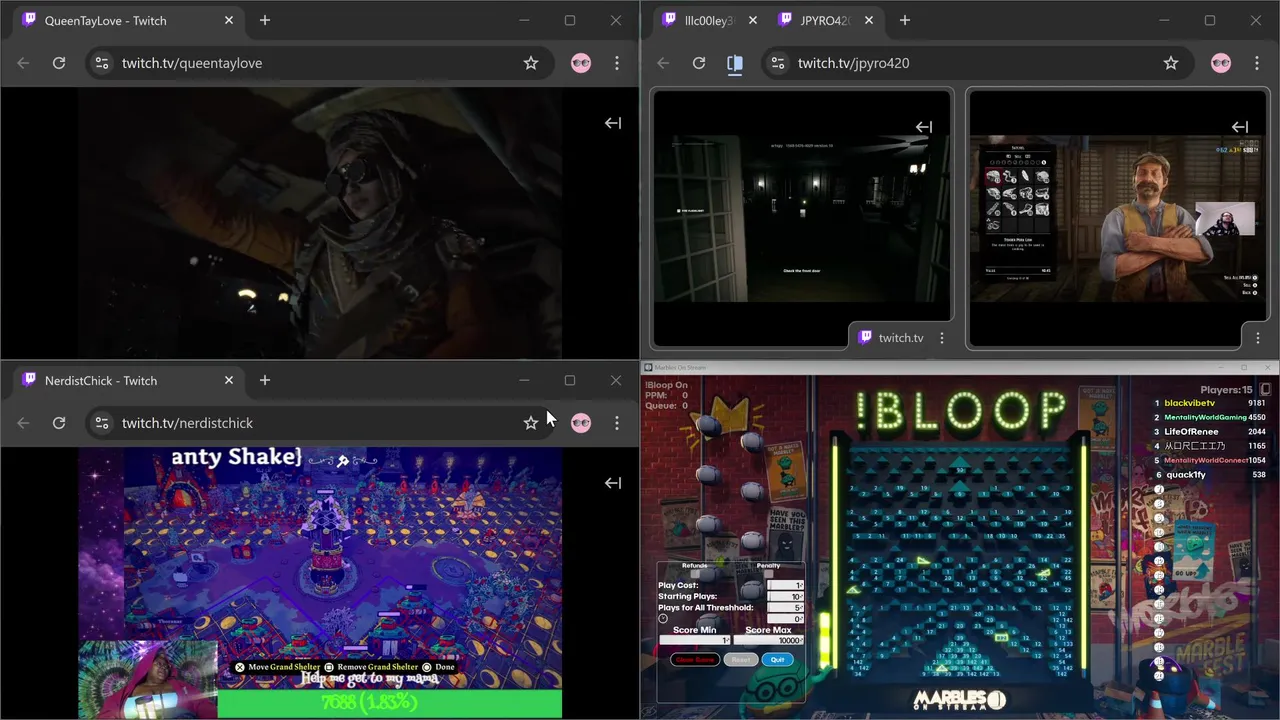Bookmark the QueenTayLove page with the star icon
The image size is (1280, 720).
tap(531, 63)
